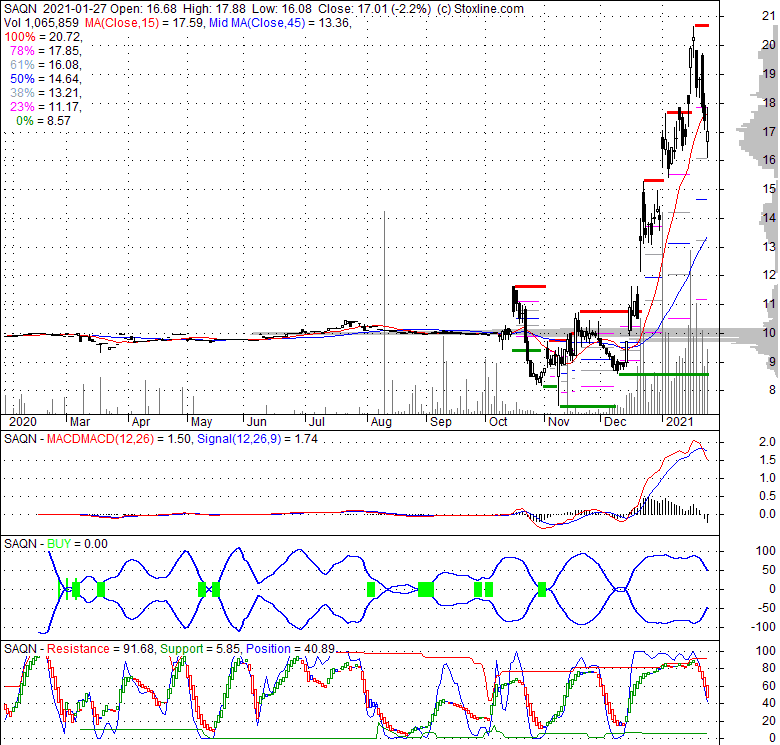Click the Signal(12,26,9) = 1.74 legend
780x745 pixels.
click(x=257, y=439)
